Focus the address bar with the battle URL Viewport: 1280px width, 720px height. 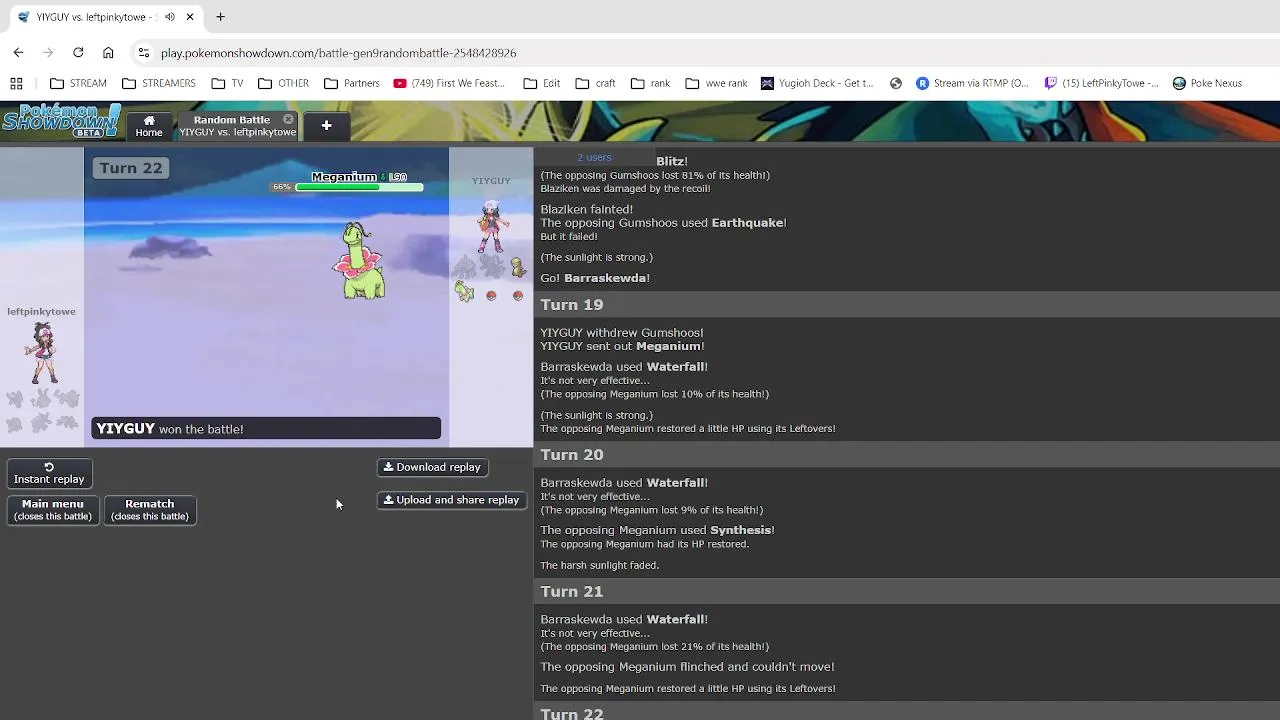point(338,53)
